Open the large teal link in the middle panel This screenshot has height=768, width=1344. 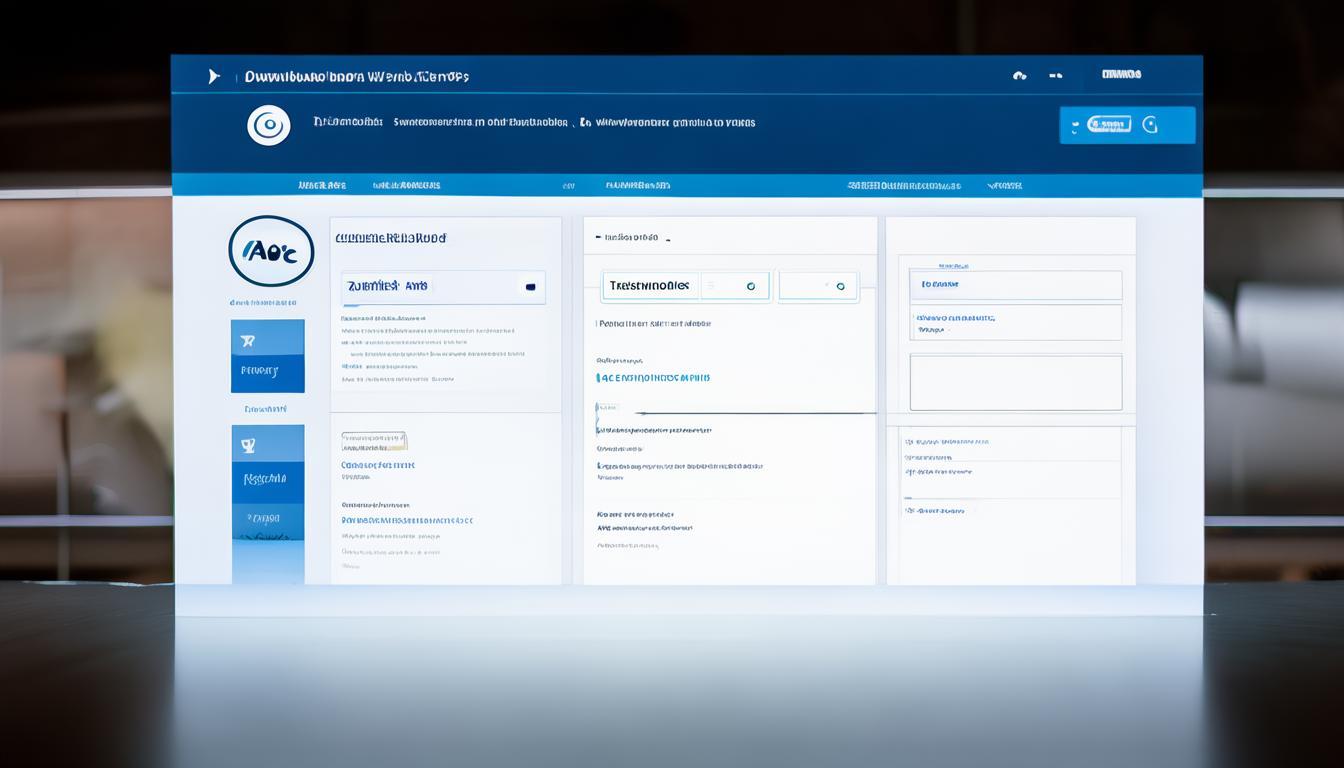pos(653,378)
